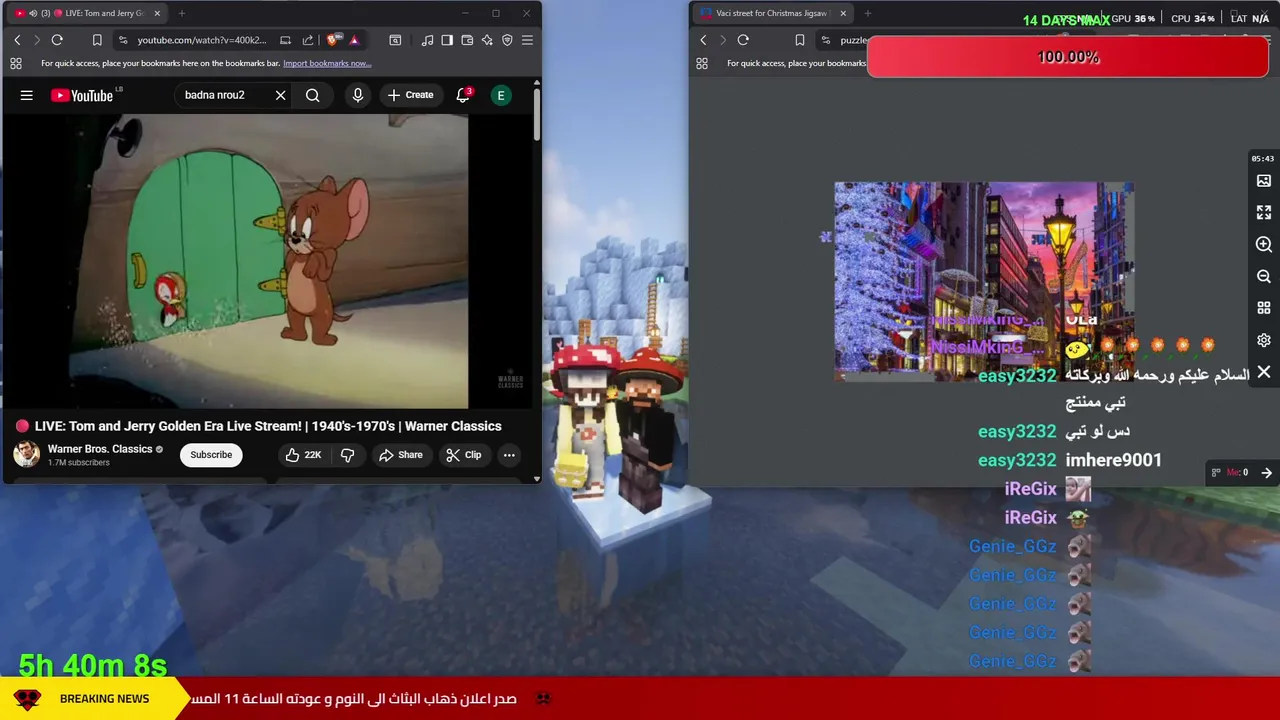Open the music note playlist icon
The image size is (1280, 720).
point(428,40)
